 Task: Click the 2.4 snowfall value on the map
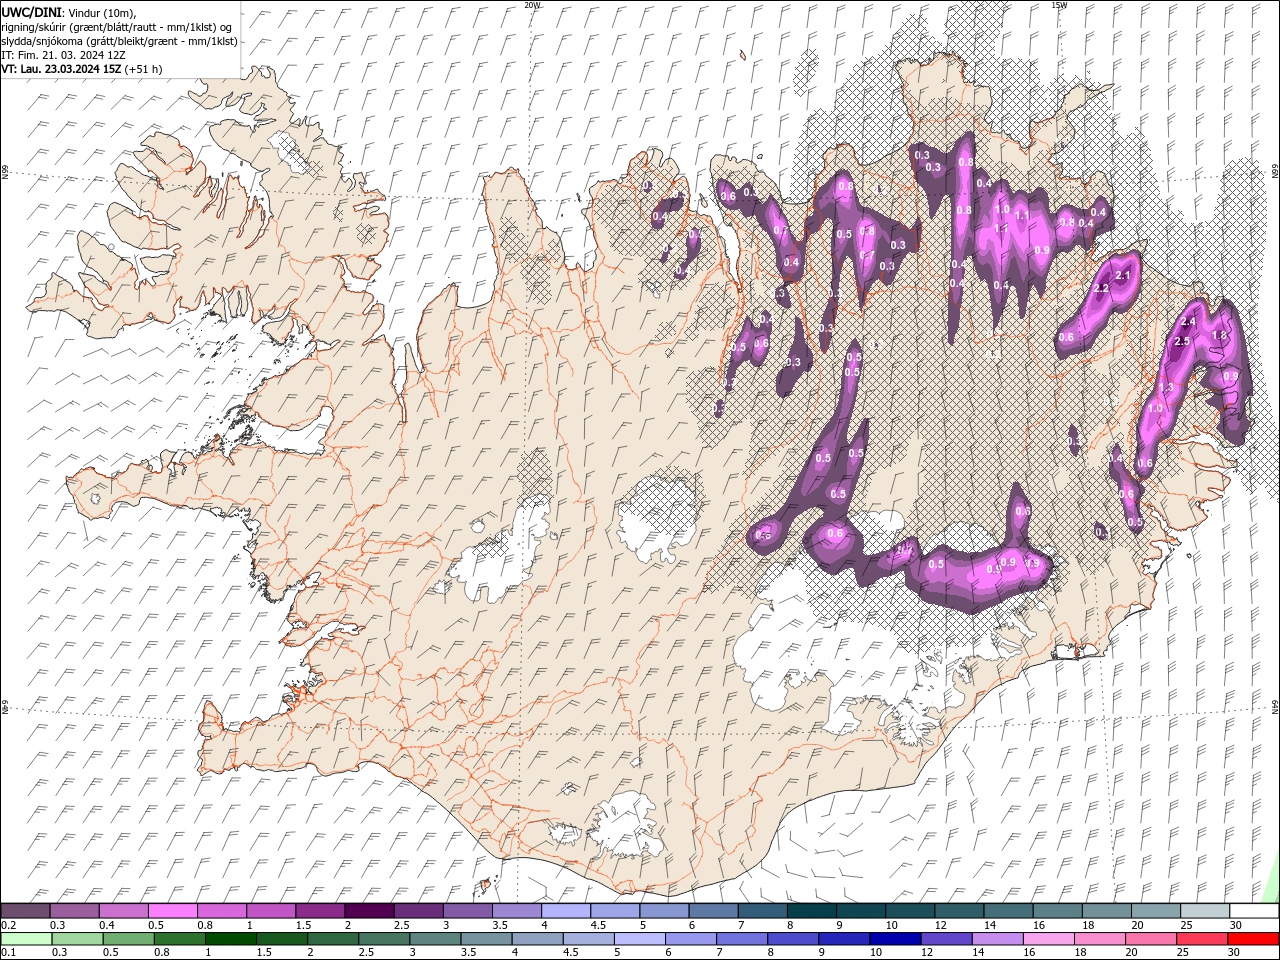[x=1189, y=322]
